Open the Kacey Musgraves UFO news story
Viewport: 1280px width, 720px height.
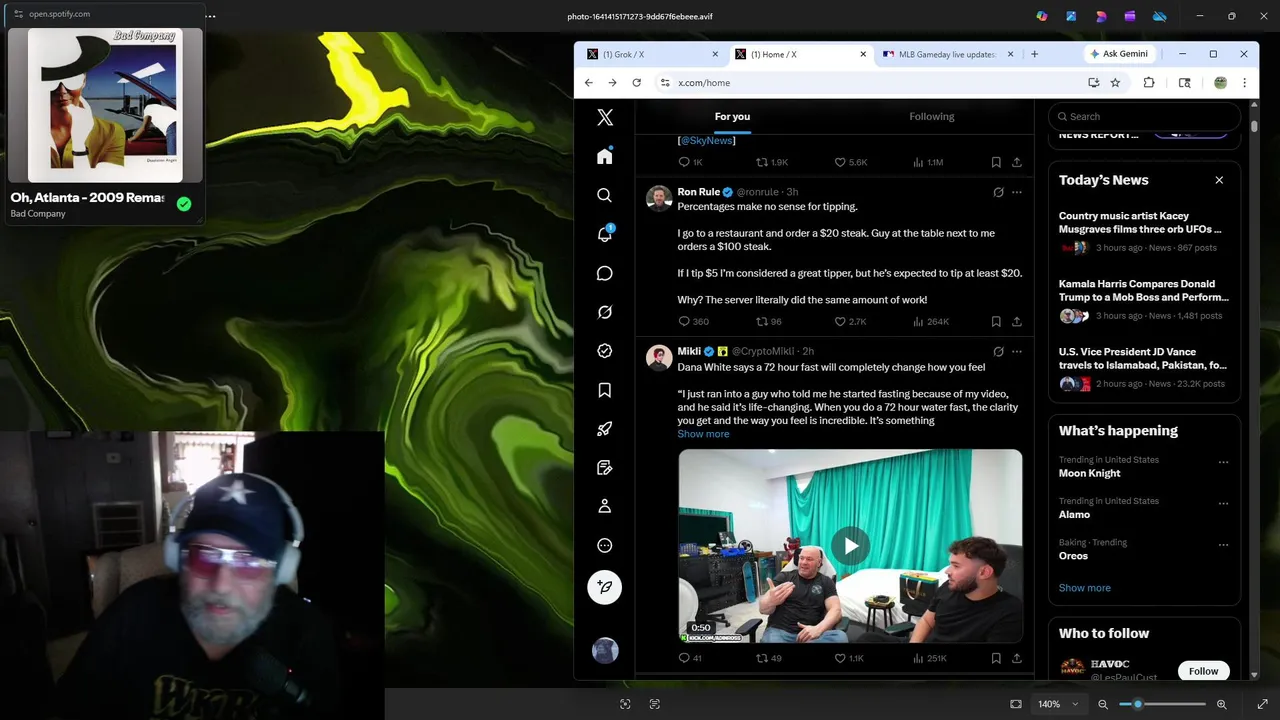pos(1143,231)
